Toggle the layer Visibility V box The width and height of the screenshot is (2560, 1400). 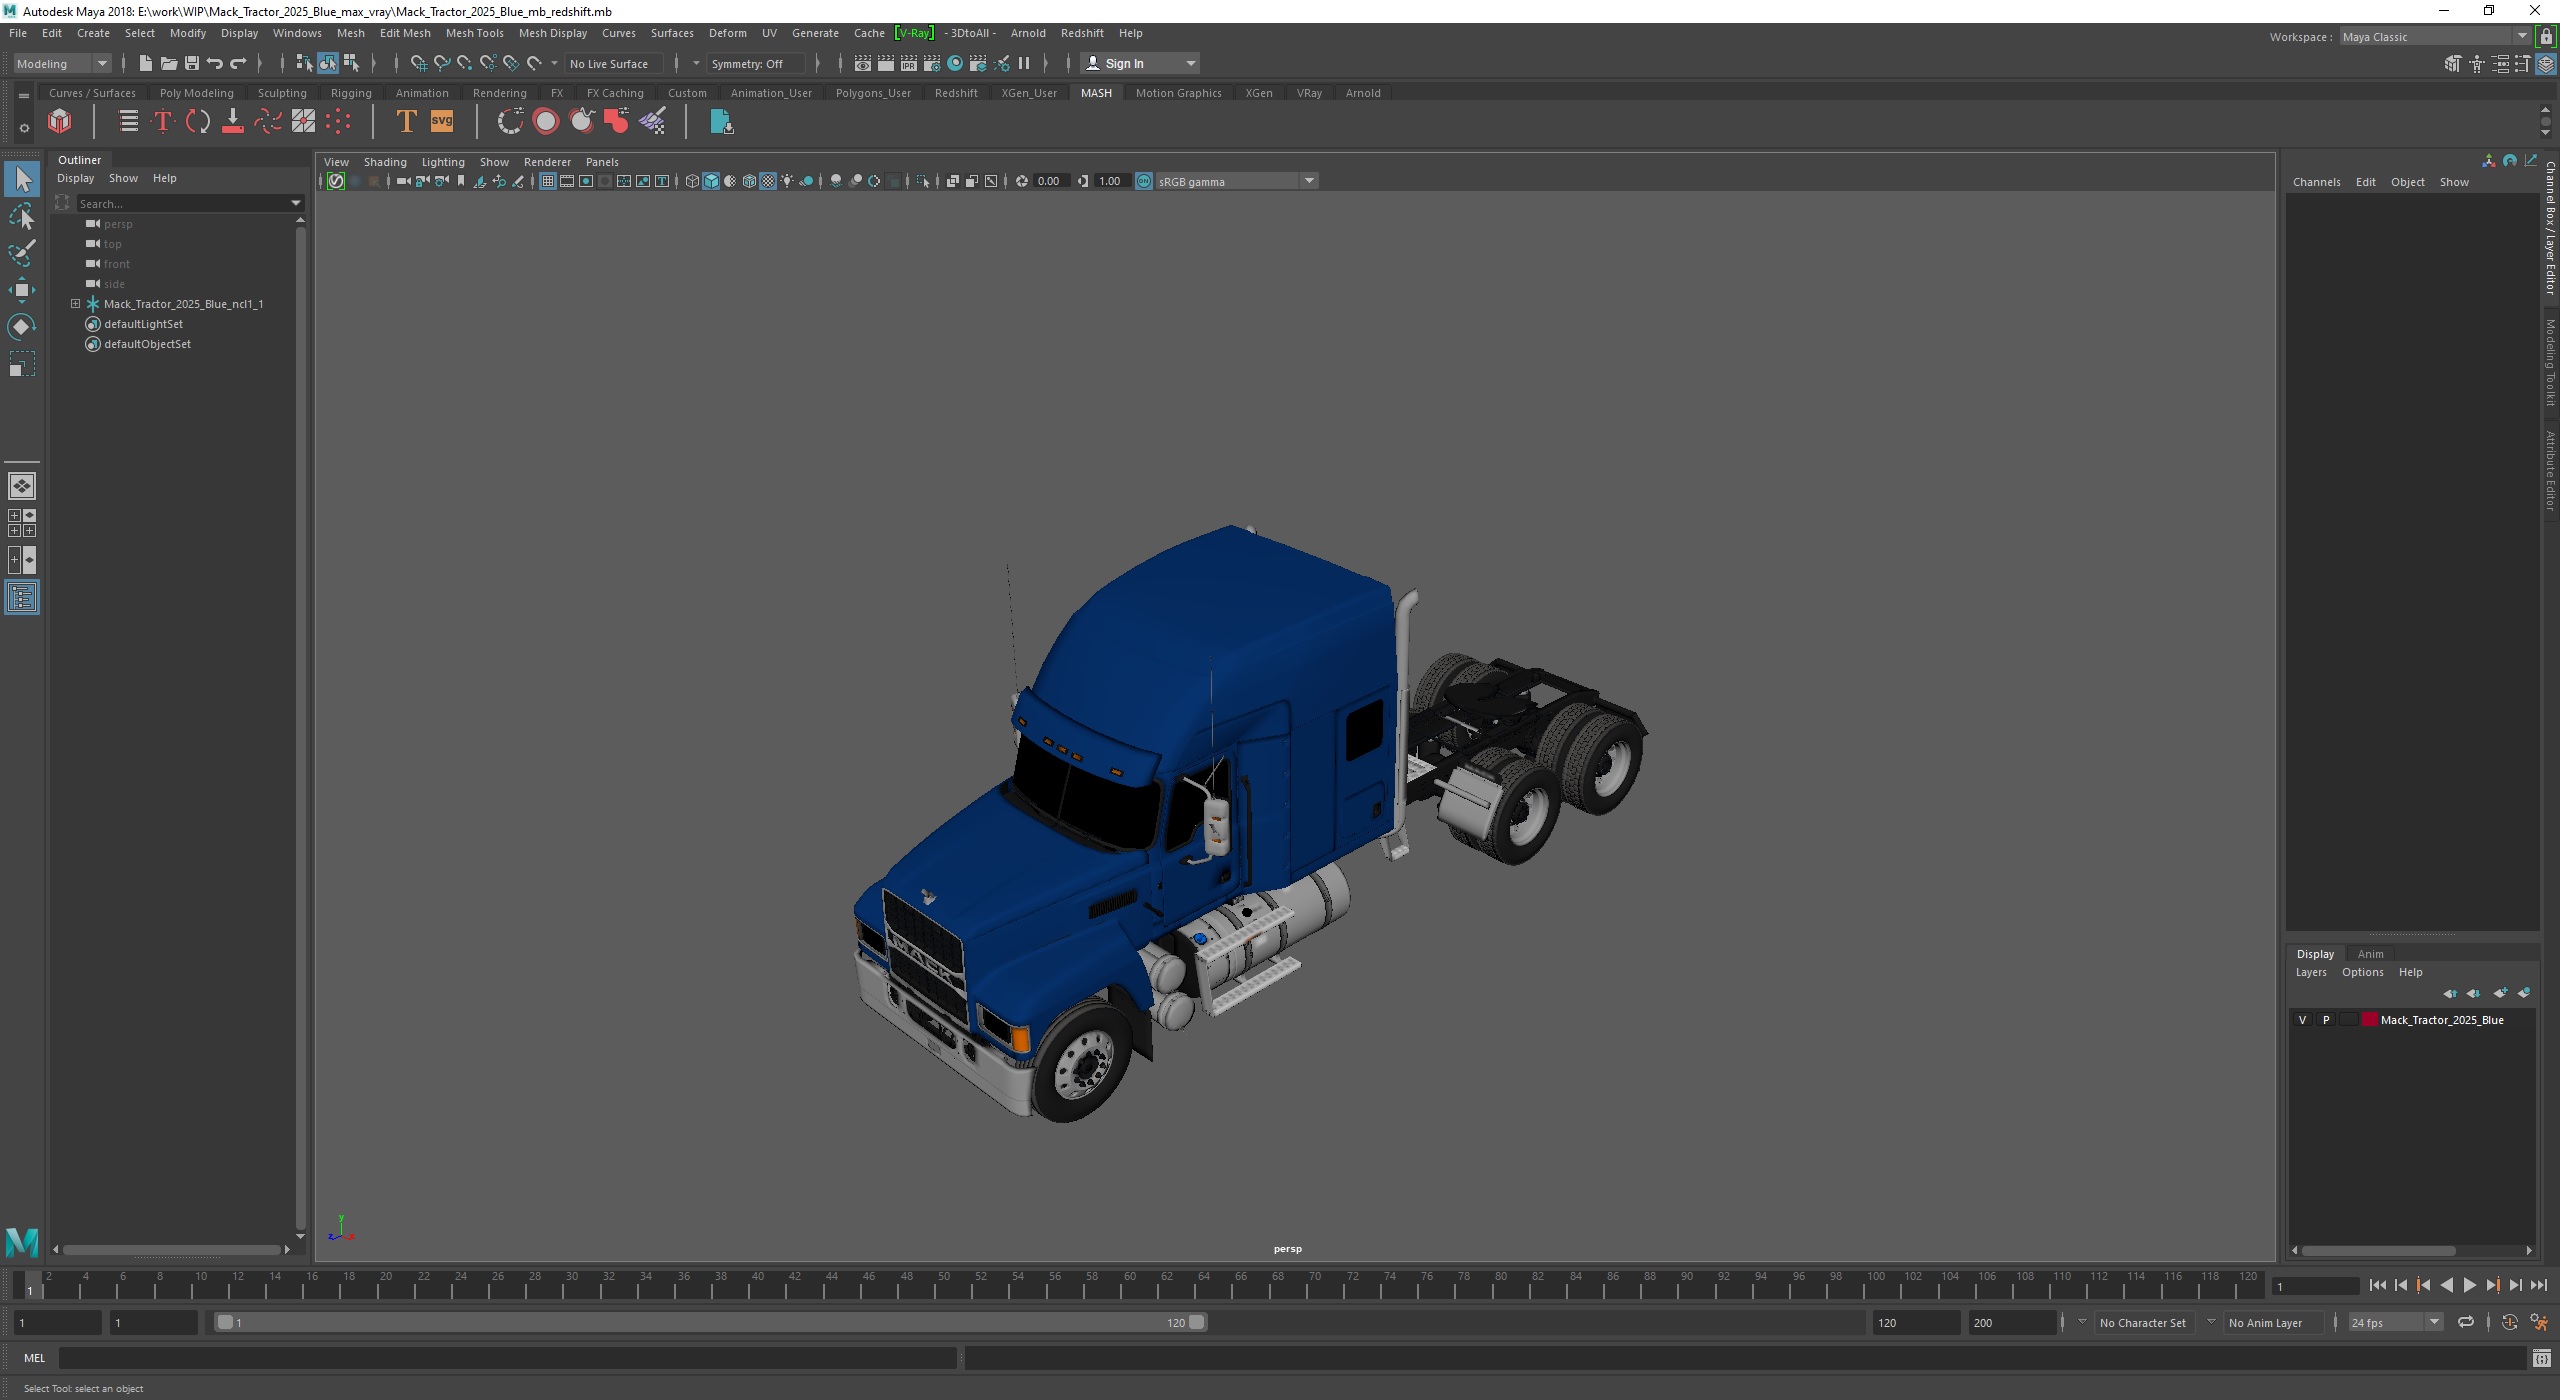coord(2302,1020)
